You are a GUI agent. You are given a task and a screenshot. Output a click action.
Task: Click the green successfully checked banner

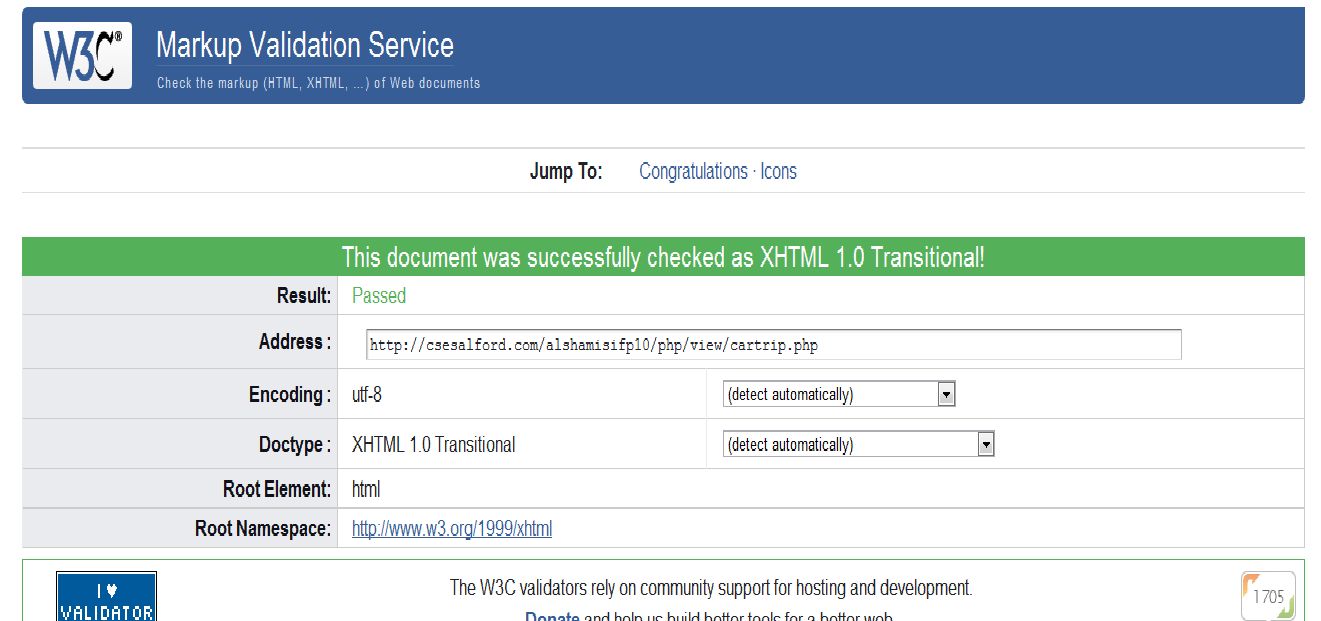tap(663, 257)
